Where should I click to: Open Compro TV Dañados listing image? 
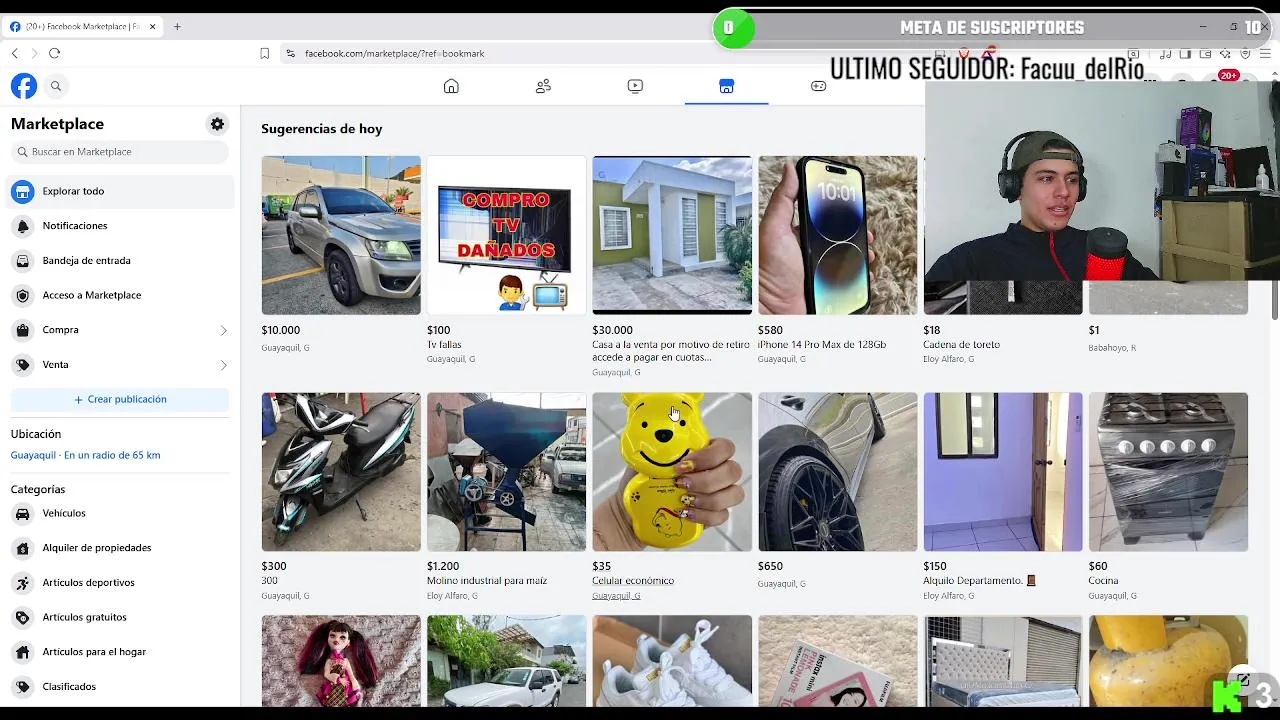coord(506,235)
